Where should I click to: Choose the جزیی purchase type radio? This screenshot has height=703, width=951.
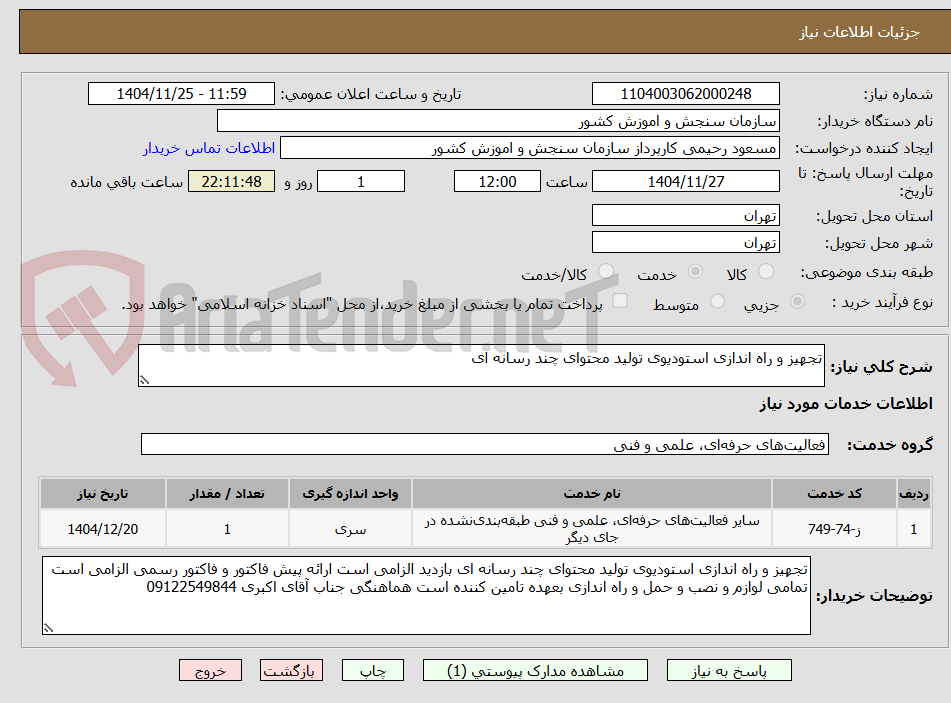coord(798,301)
